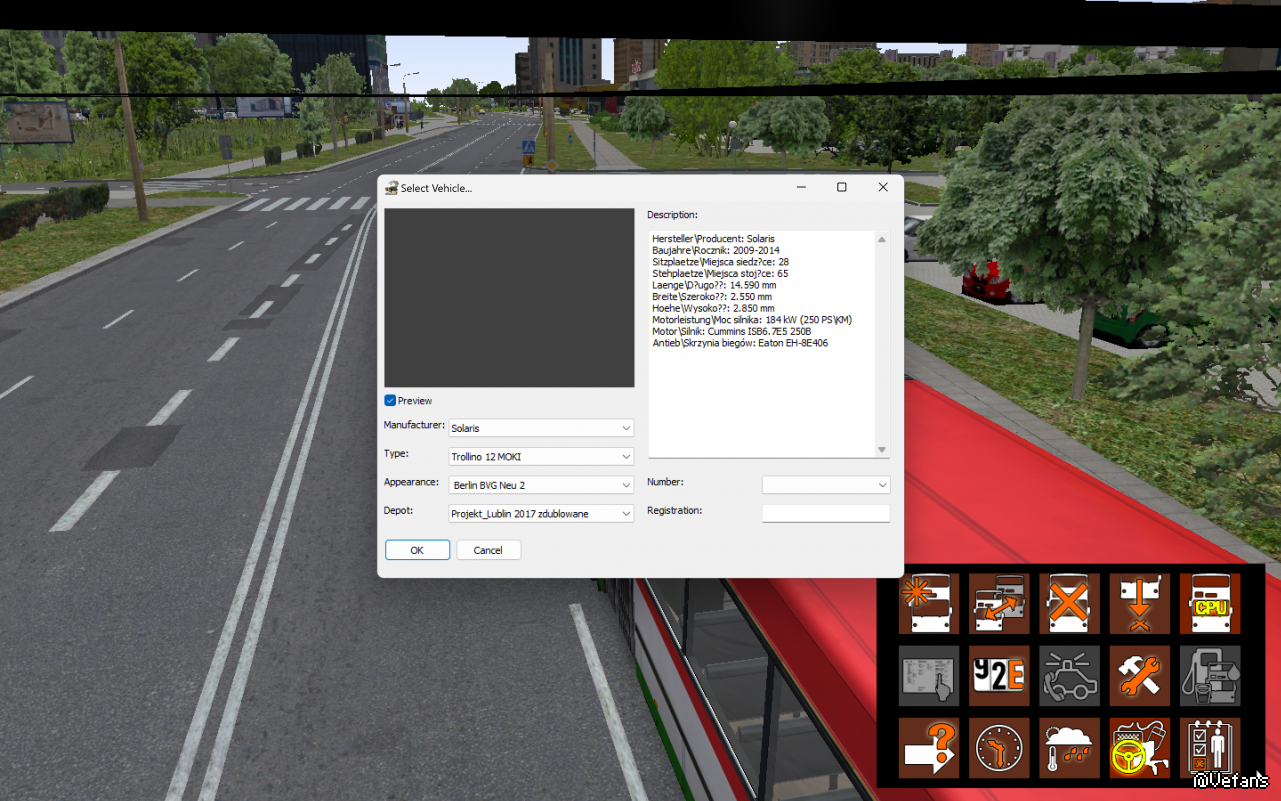
Task: Click the steering wheel controls options icon
Action: pyautogui.click(x=1139, y=747)
